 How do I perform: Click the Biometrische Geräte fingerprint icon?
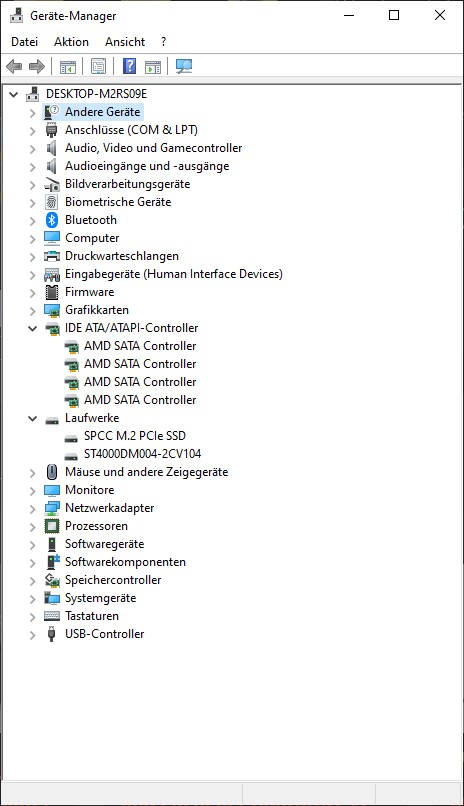[52, 202]
